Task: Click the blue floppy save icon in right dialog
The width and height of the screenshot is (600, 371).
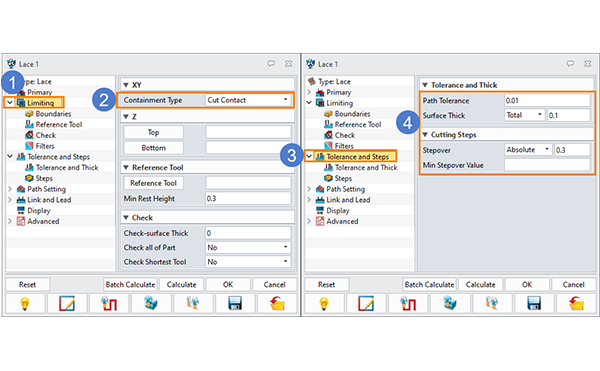Action: click(534, 304)
